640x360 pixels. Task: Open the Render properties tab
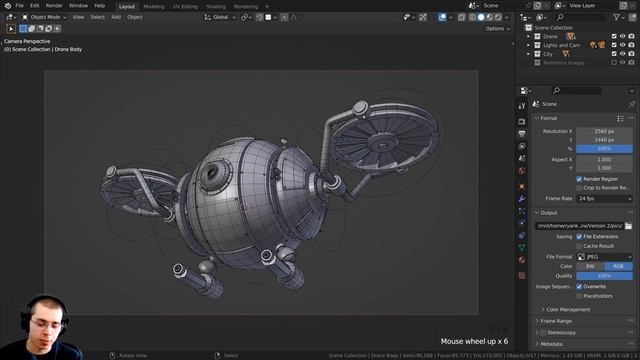coord(522,122)
